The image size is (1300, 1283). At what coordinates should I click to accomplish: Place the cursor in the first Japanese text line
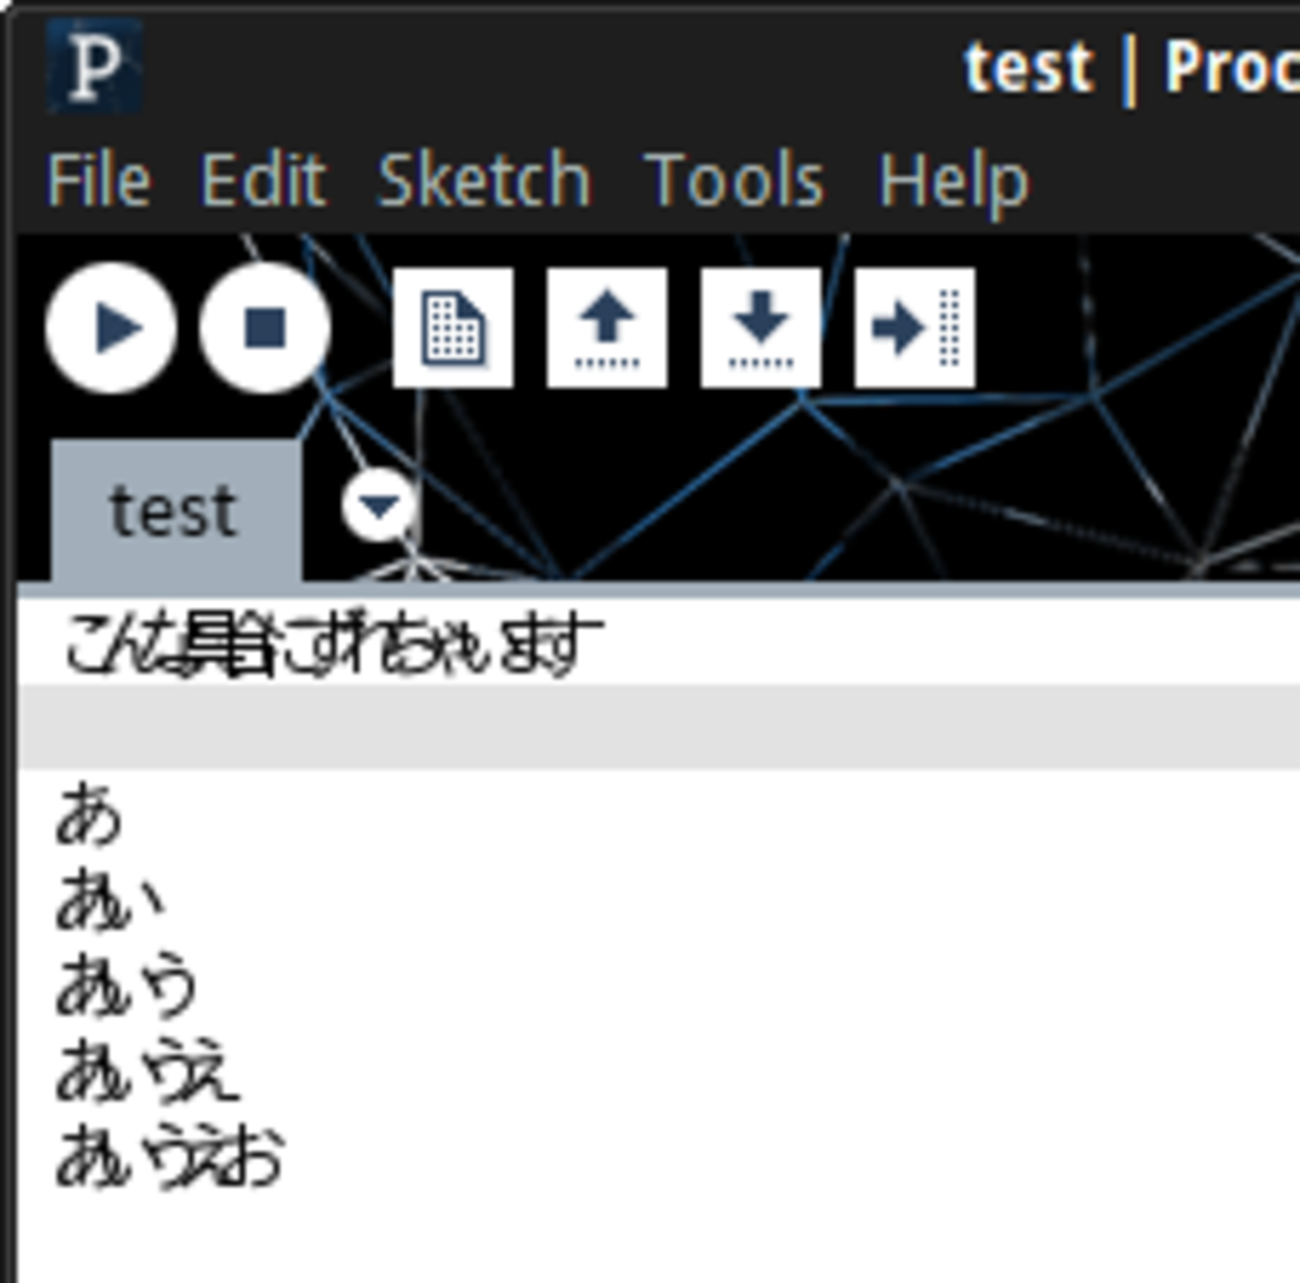(x=334, y=645)
